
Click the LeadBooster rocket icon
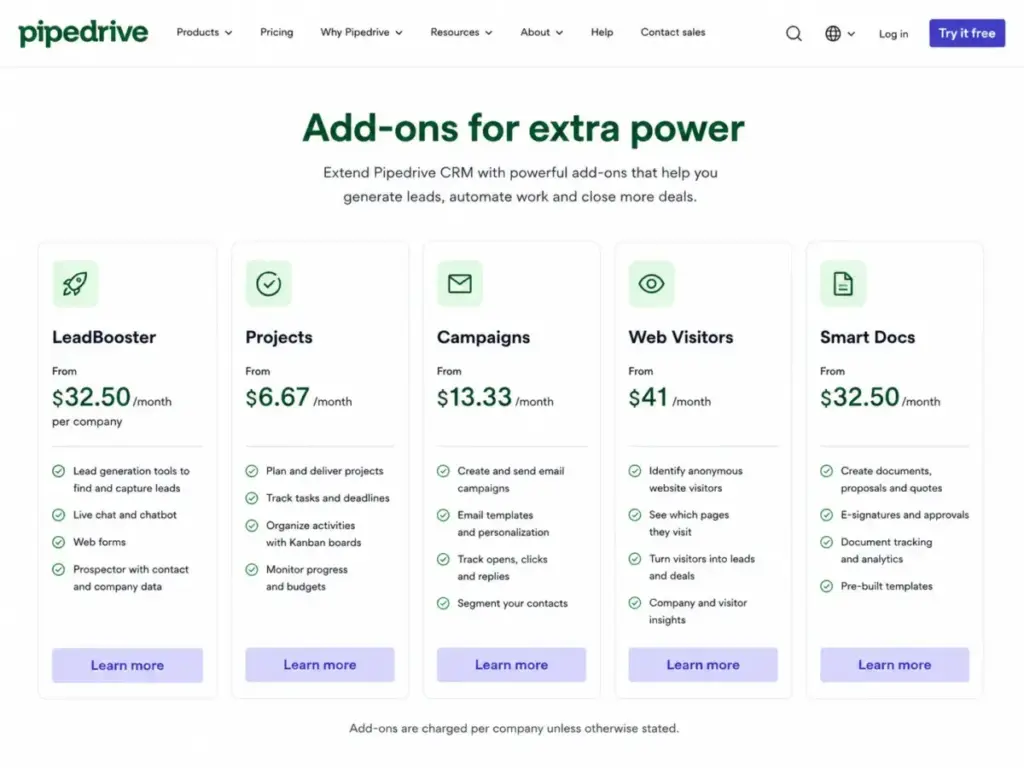(75, 283)
